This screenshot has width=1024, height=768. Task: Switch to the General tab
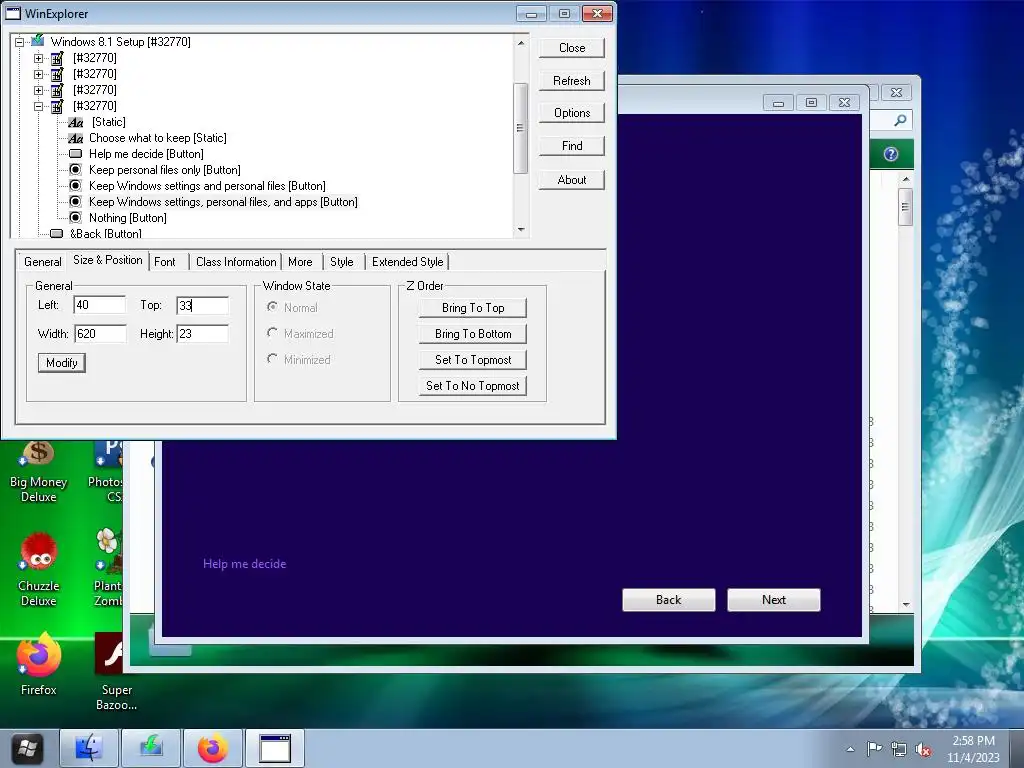(42, 262)
